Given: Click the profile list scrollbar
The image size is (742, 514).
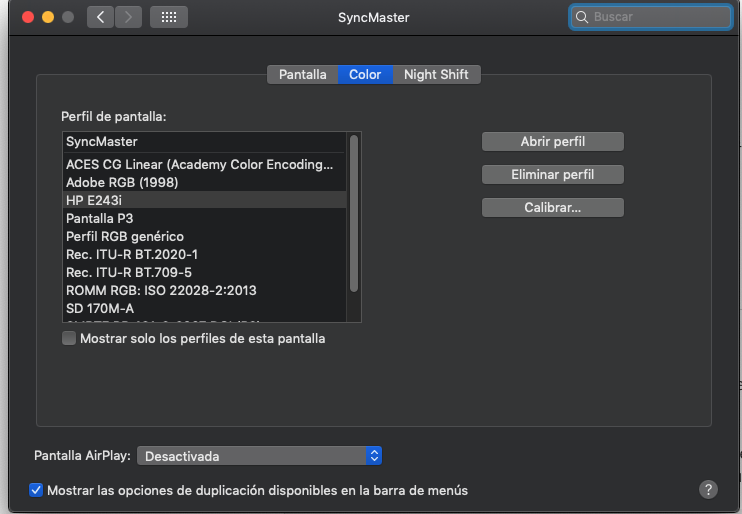Looking at the screenshot, I should pos(353,215).
